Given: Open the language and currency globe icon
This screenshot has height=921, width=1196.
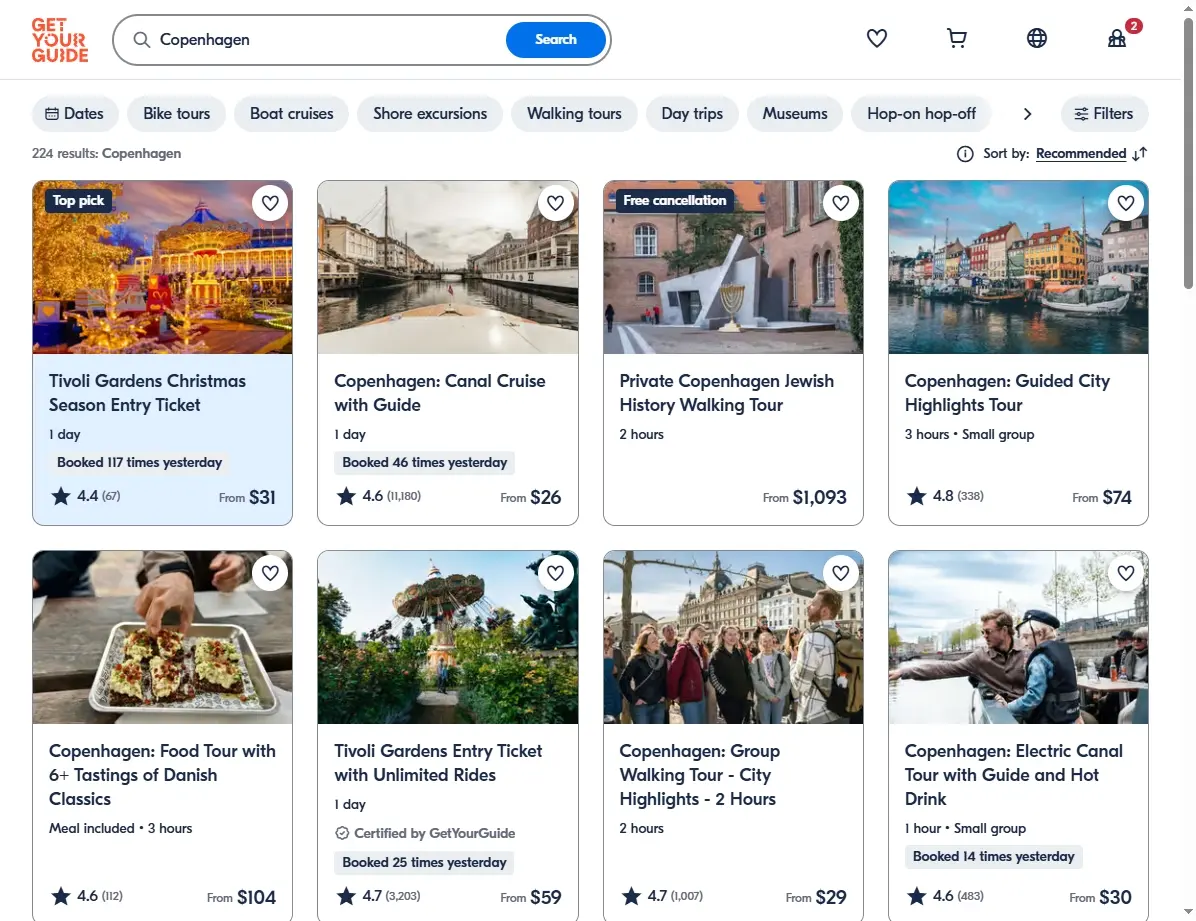Looking at the screenshot, I should pos(1037,38).
